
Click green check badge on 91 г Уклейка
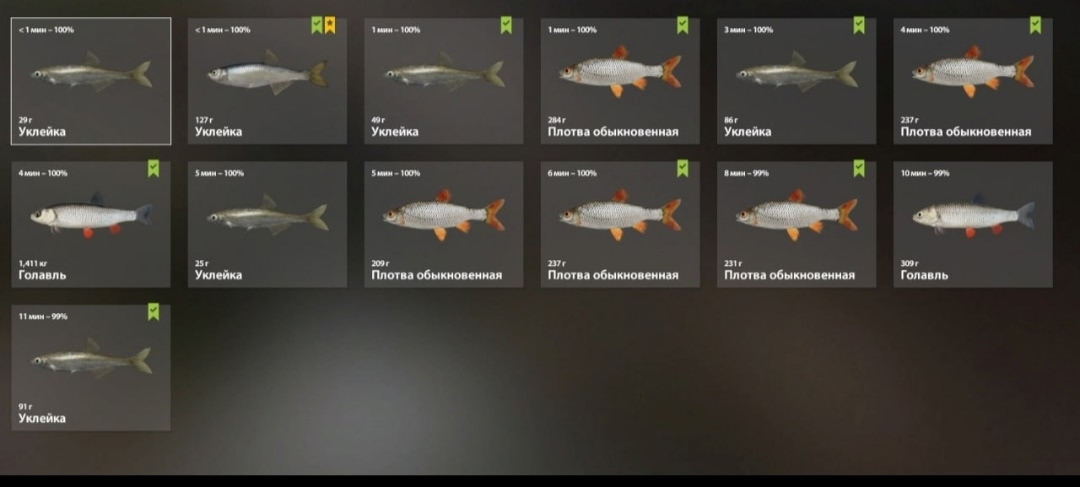click(x=154, y=312)
